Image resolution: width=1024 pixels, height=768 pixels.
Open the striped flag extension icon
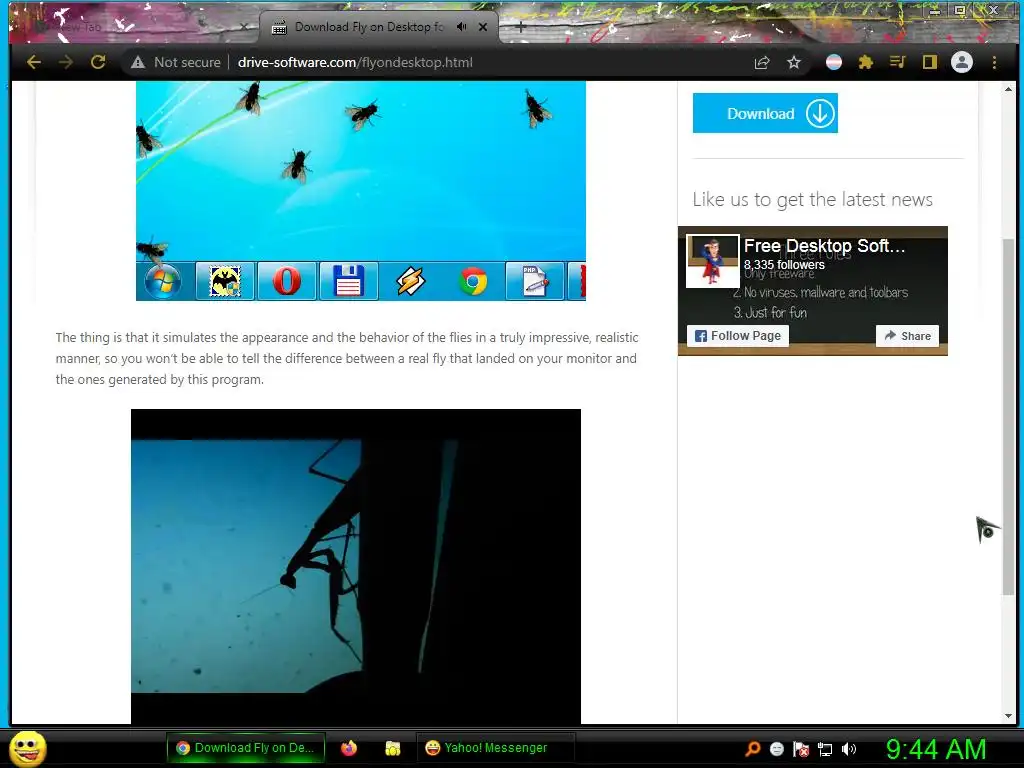pos(834,62)
